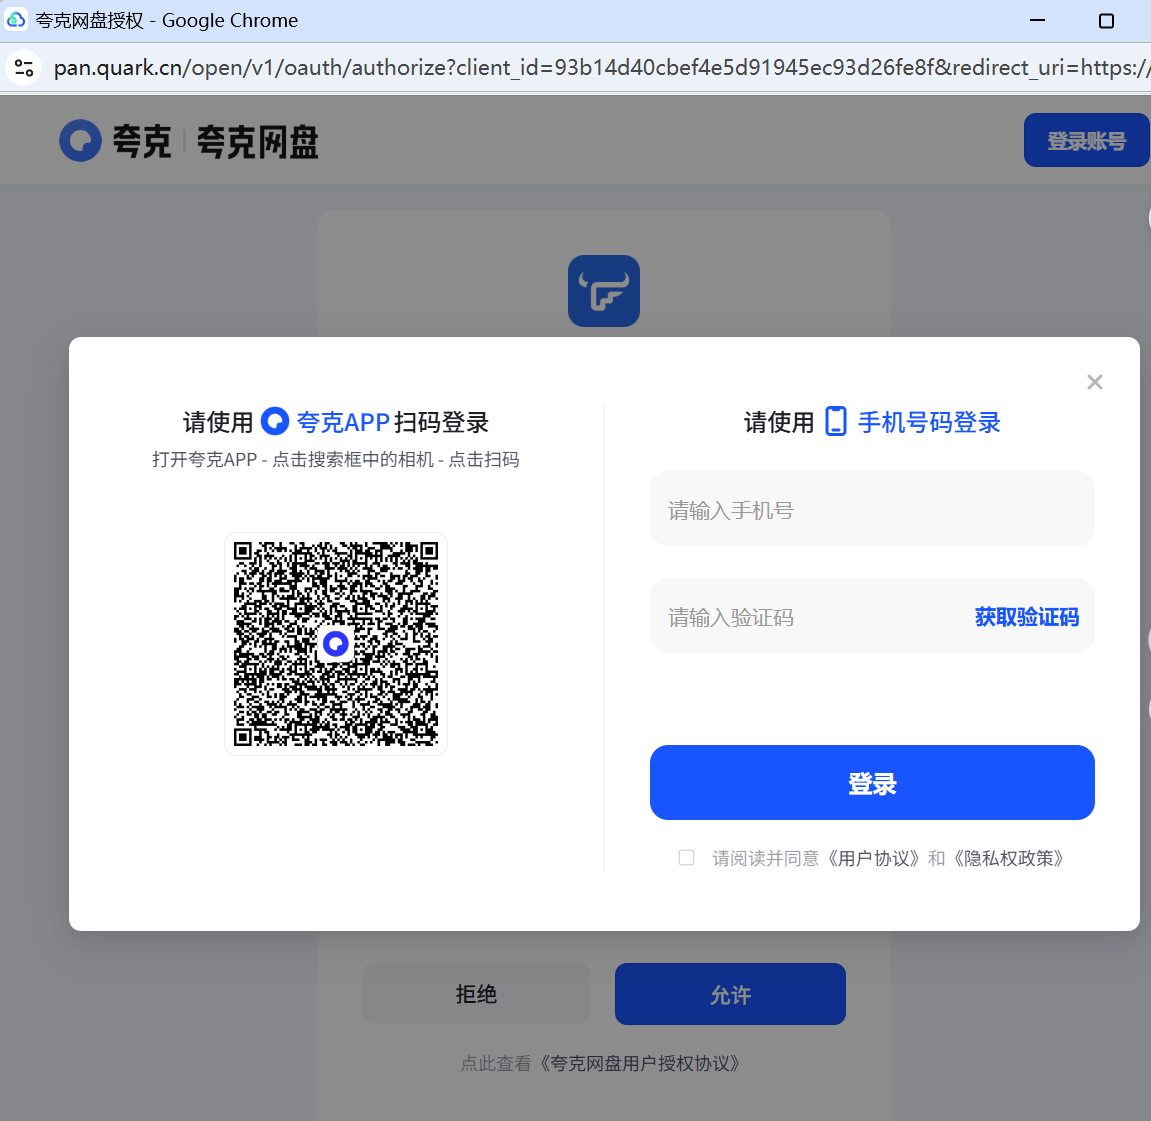Click the blue 登录 button
The height and width of the screenshot is (1121, 1151).
pyautogui.click(x=872, y=783)
